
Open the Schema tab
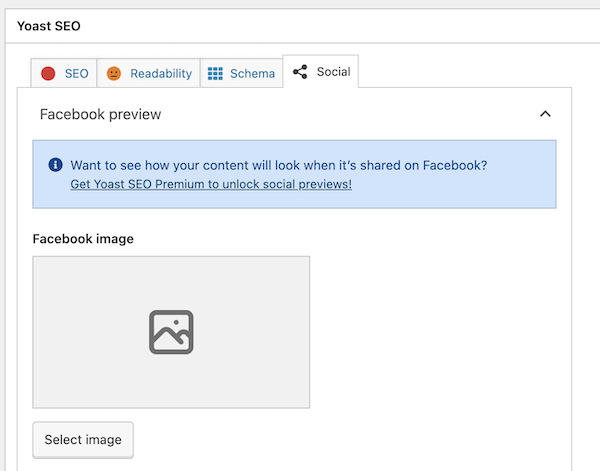point(241,73)
